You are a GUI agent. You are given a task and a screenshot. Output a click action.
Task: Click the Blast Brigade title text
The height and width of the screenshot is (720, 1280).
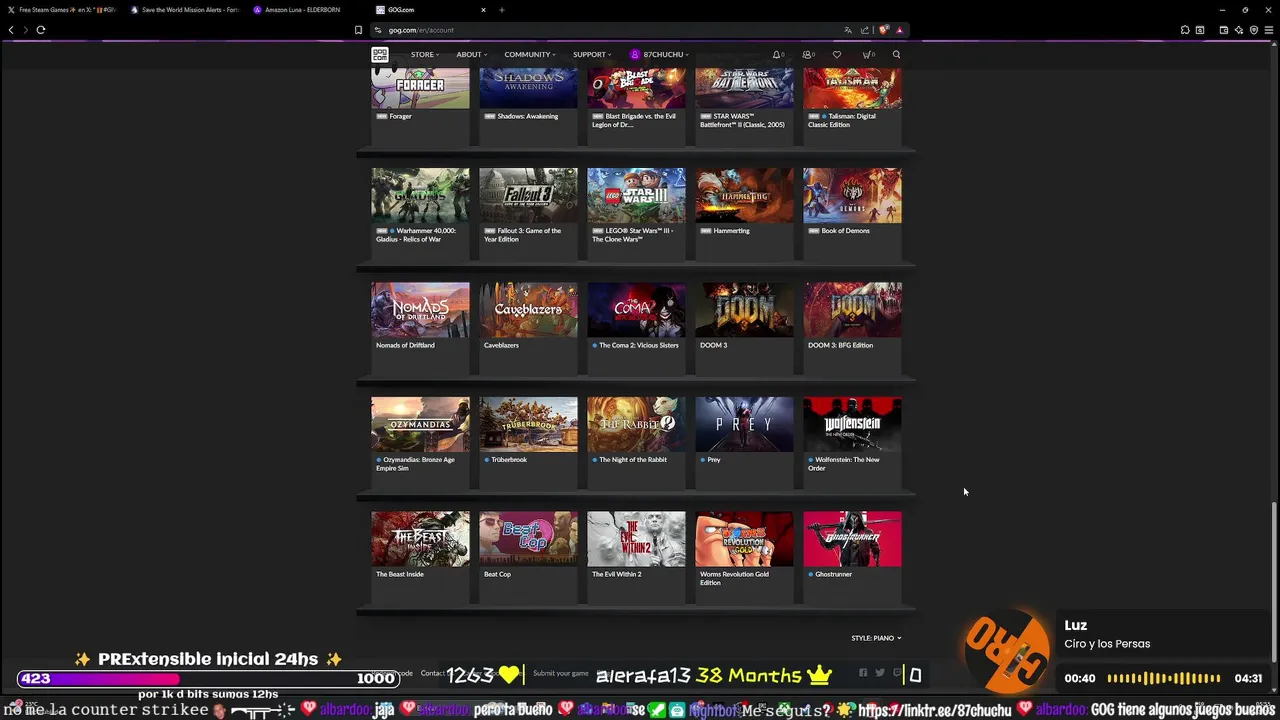tap(636, 120)
